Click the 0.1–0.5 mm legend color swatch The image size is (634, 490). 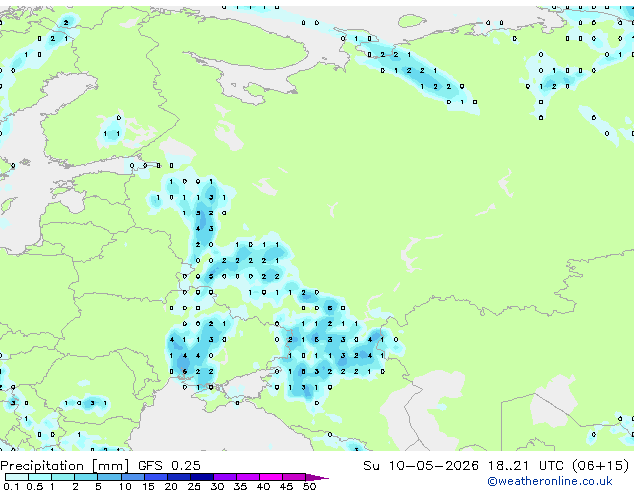pyautogui.click(x=17, y=477)
